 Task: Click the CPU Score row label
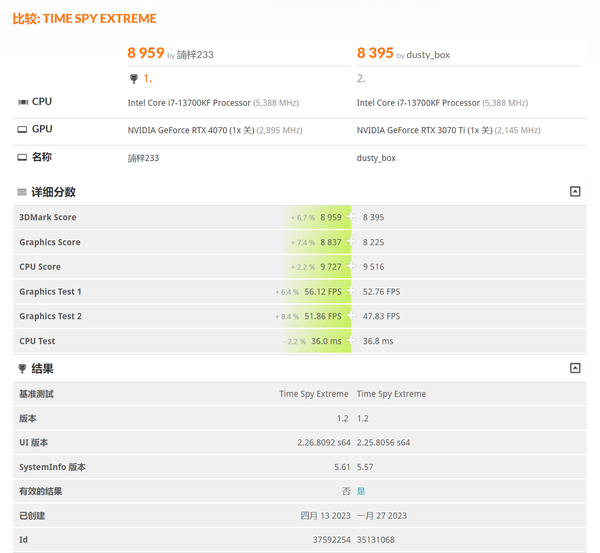click(40, 266)
